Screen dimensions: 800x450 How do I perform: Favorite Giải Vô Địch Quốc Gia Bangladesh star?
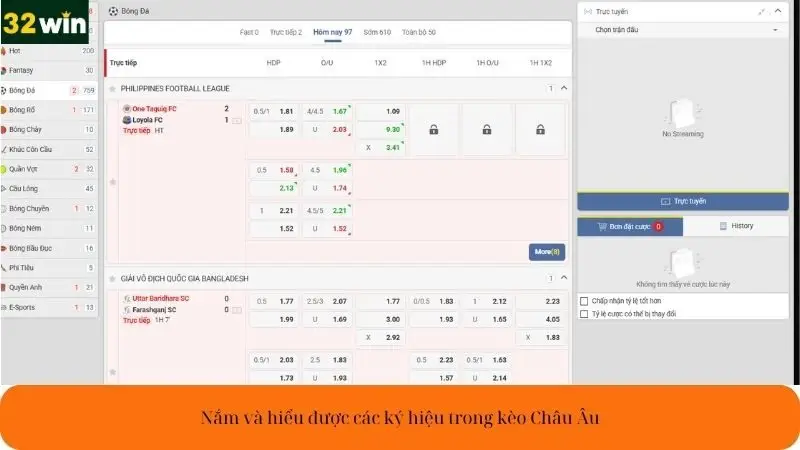tap(112, 279)
